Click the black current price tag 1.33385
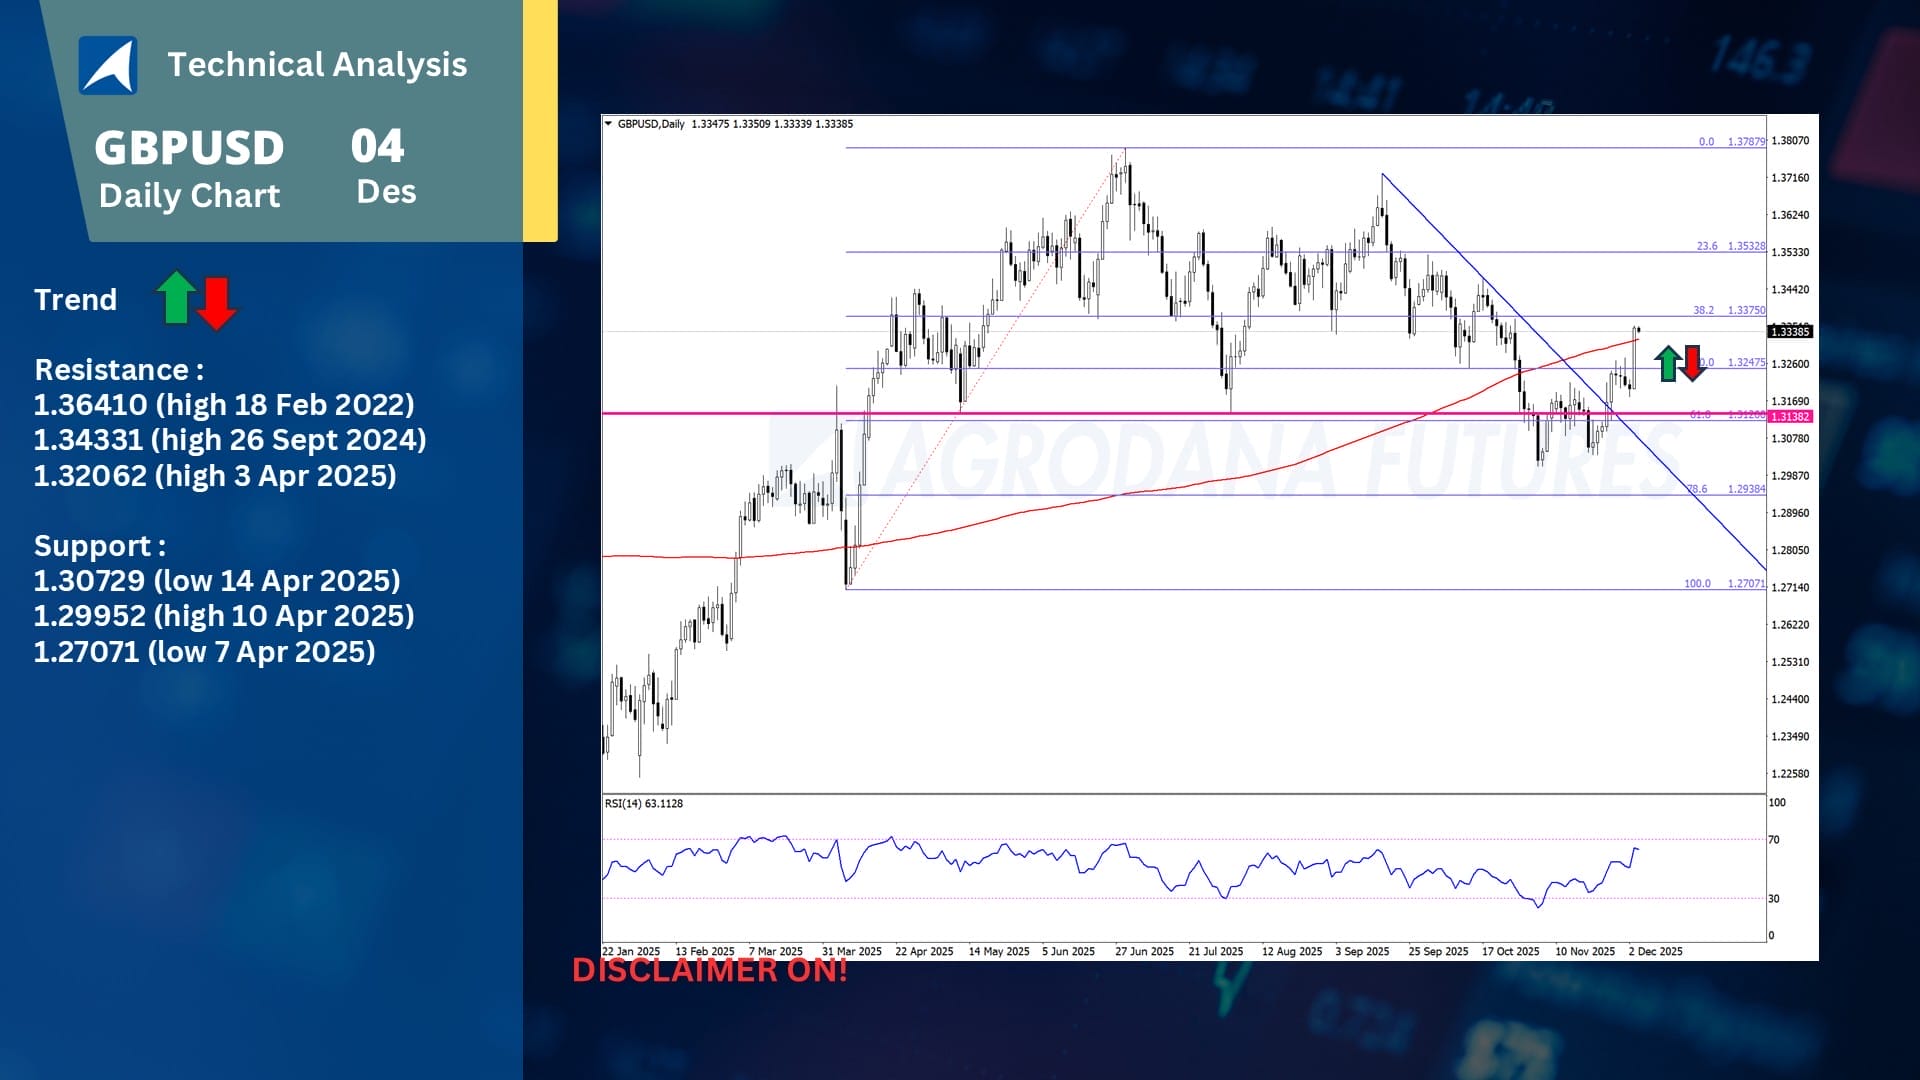Screen dimensions: 1920x1080 tap(1789, 332)
